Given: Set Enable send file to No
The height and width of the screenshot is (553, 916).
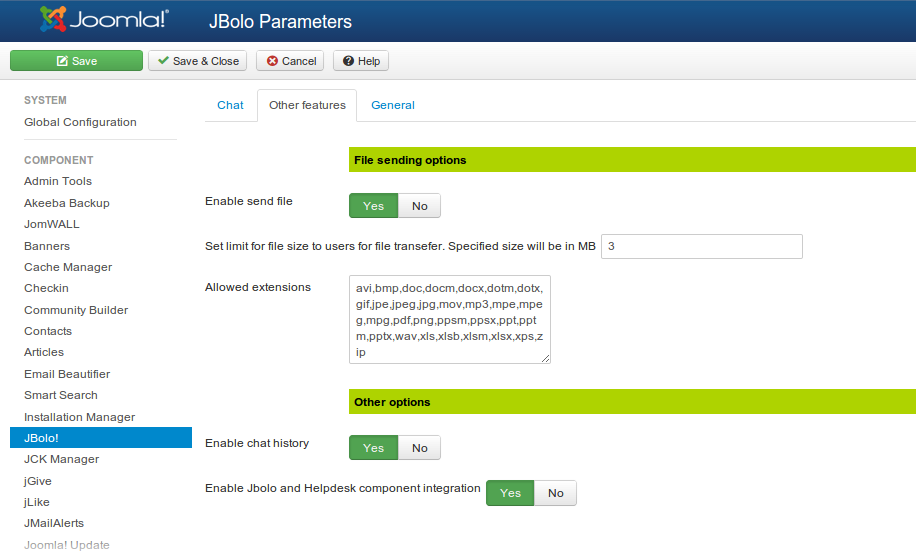Looking at the screenshot, I should [419, 206].
